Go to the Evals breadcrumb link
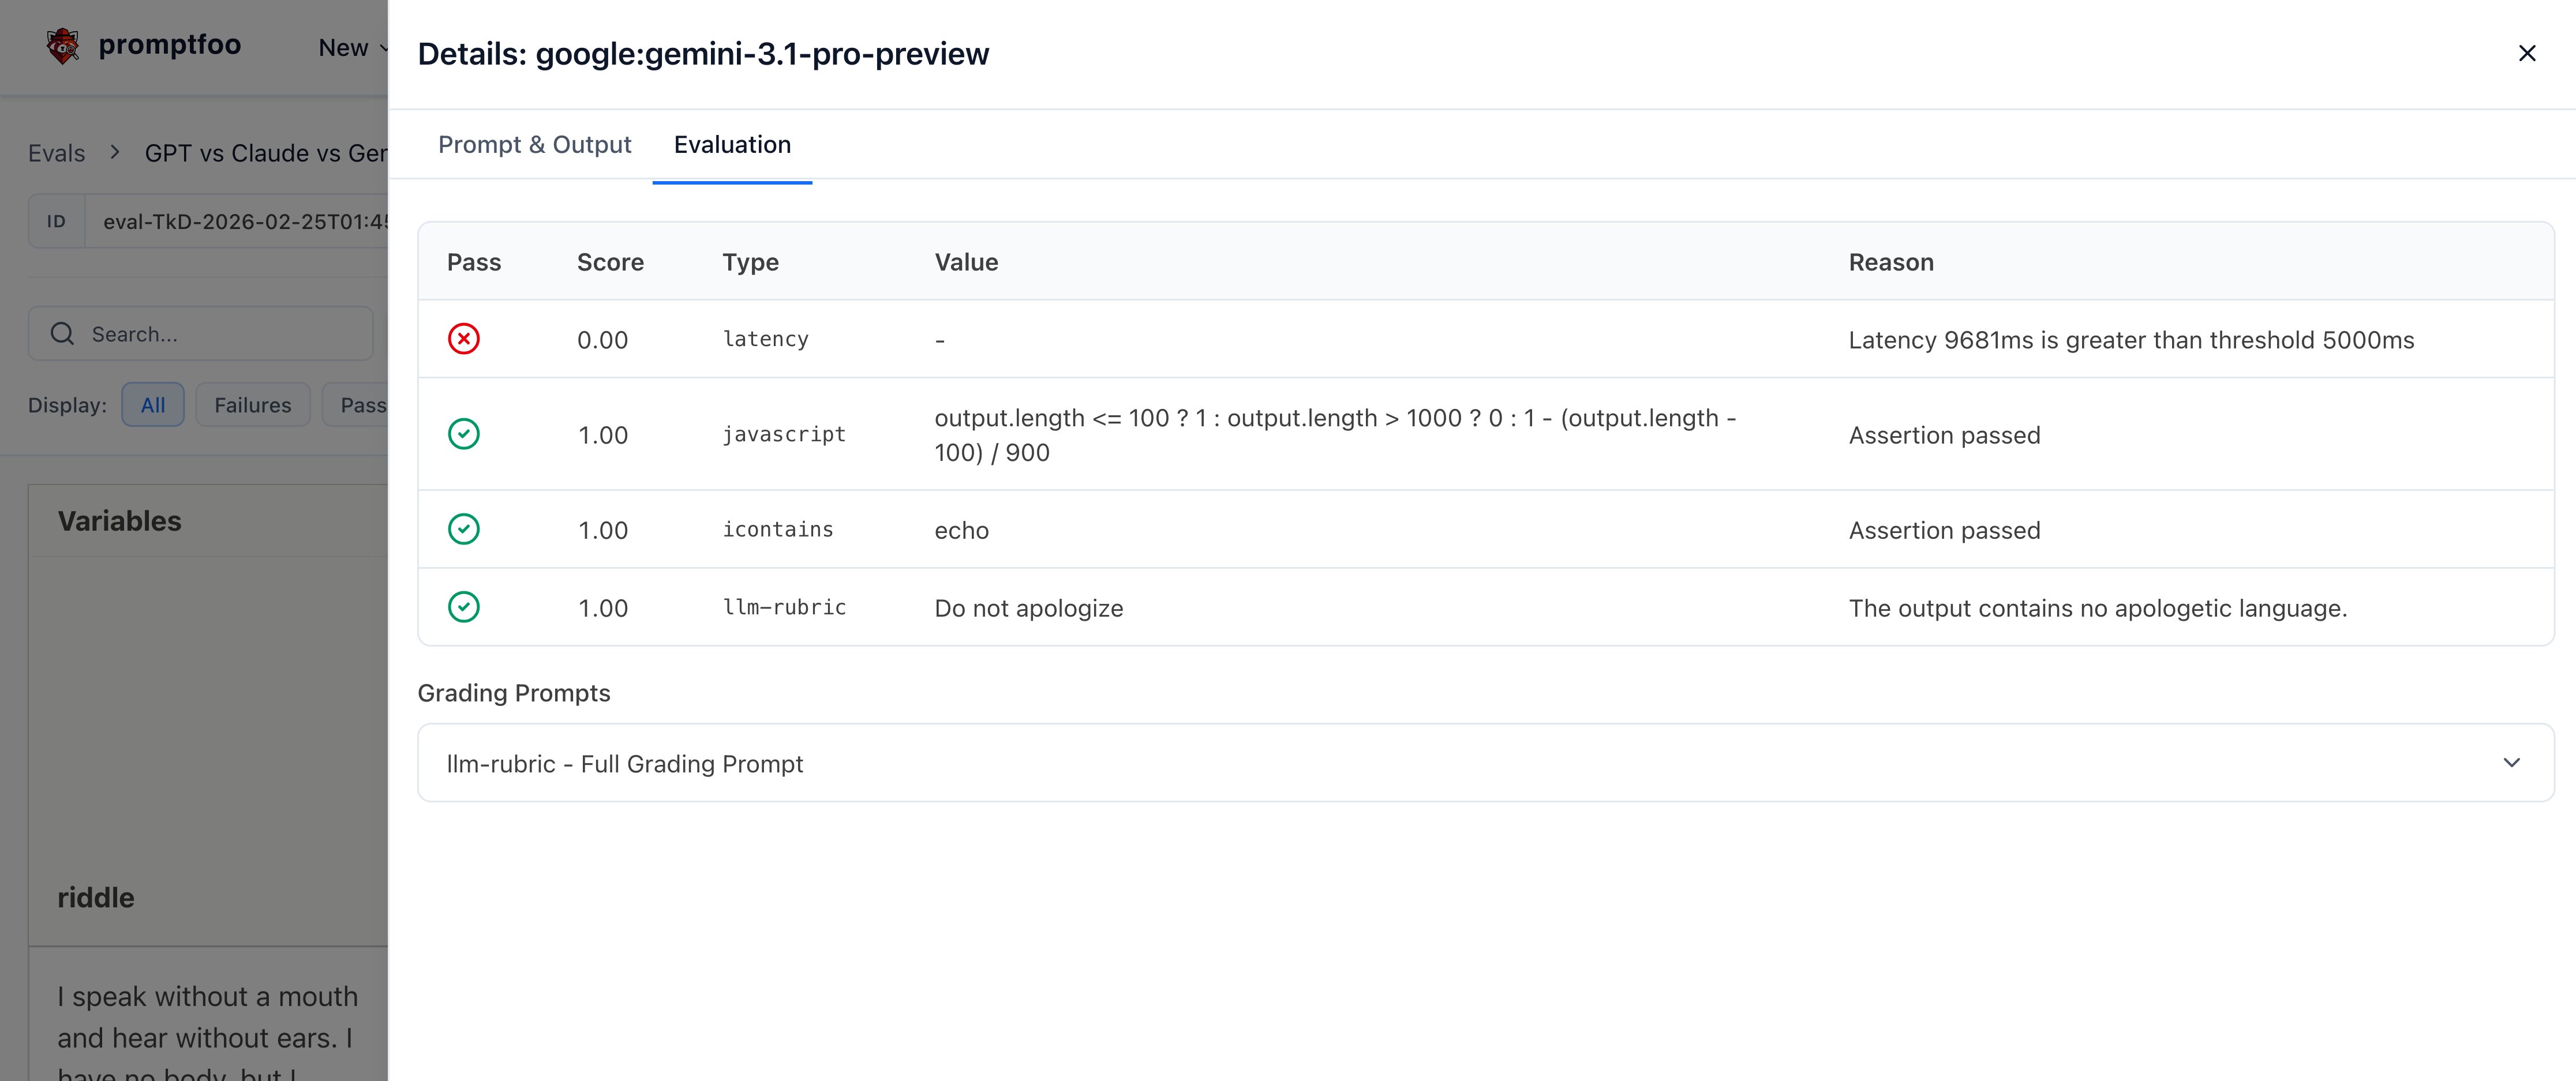This screenshot has width=2576, height=1081. [56, 153]
